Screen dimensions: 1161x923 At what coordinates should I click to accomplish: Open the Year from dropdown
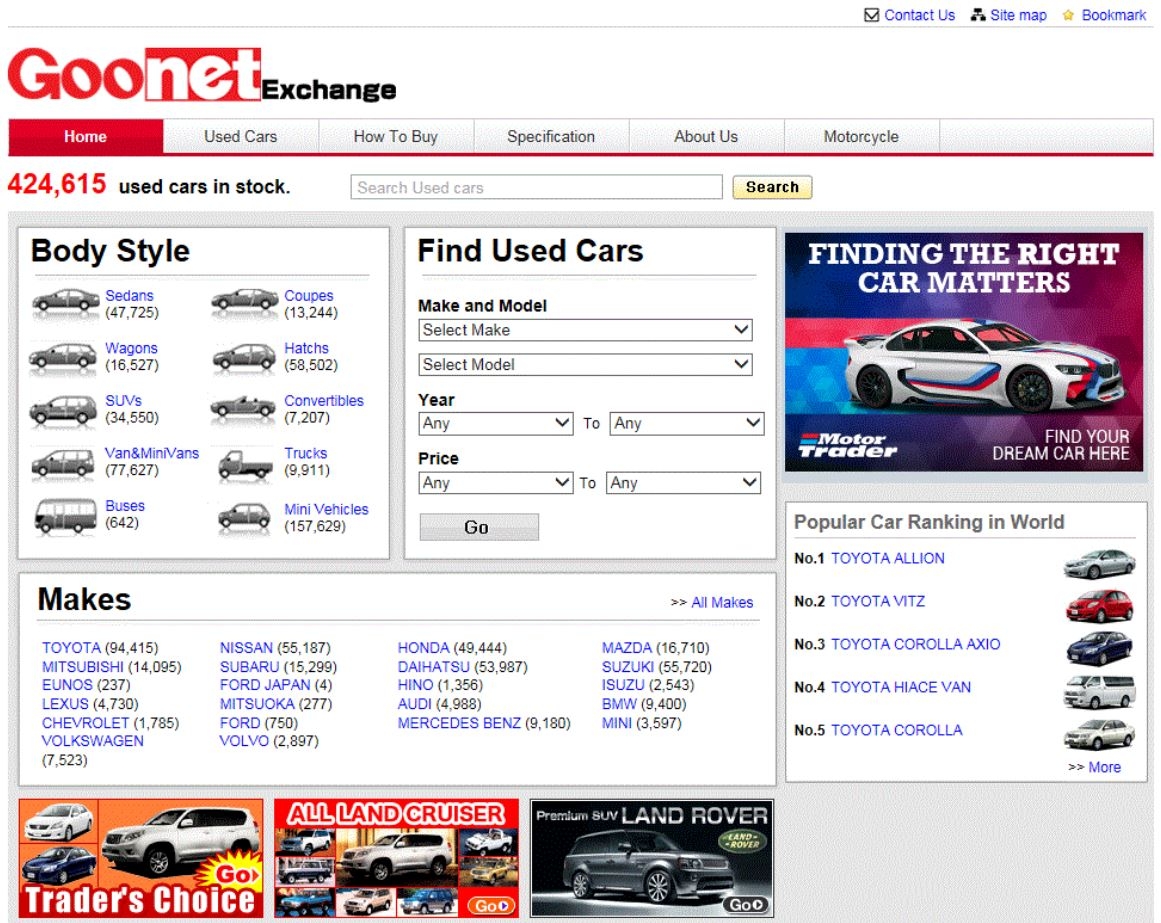tap(496, 423)
